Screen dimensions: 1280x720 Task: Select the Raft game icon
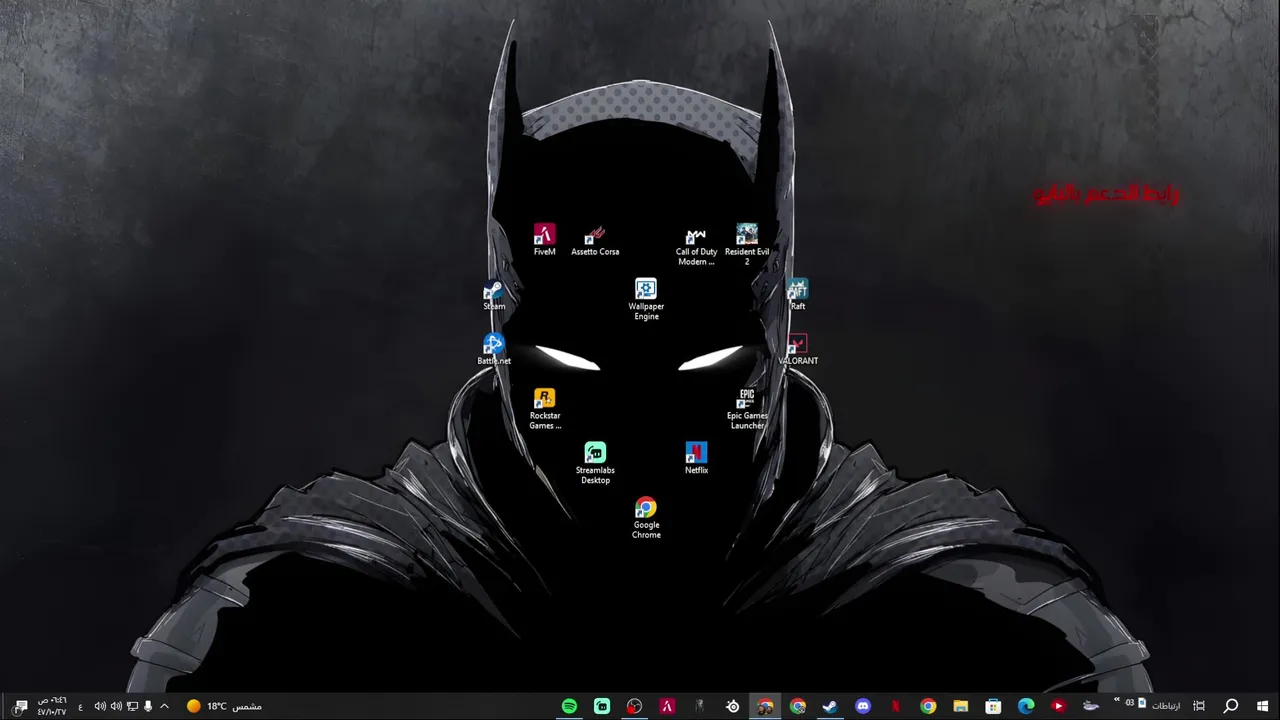797,295
